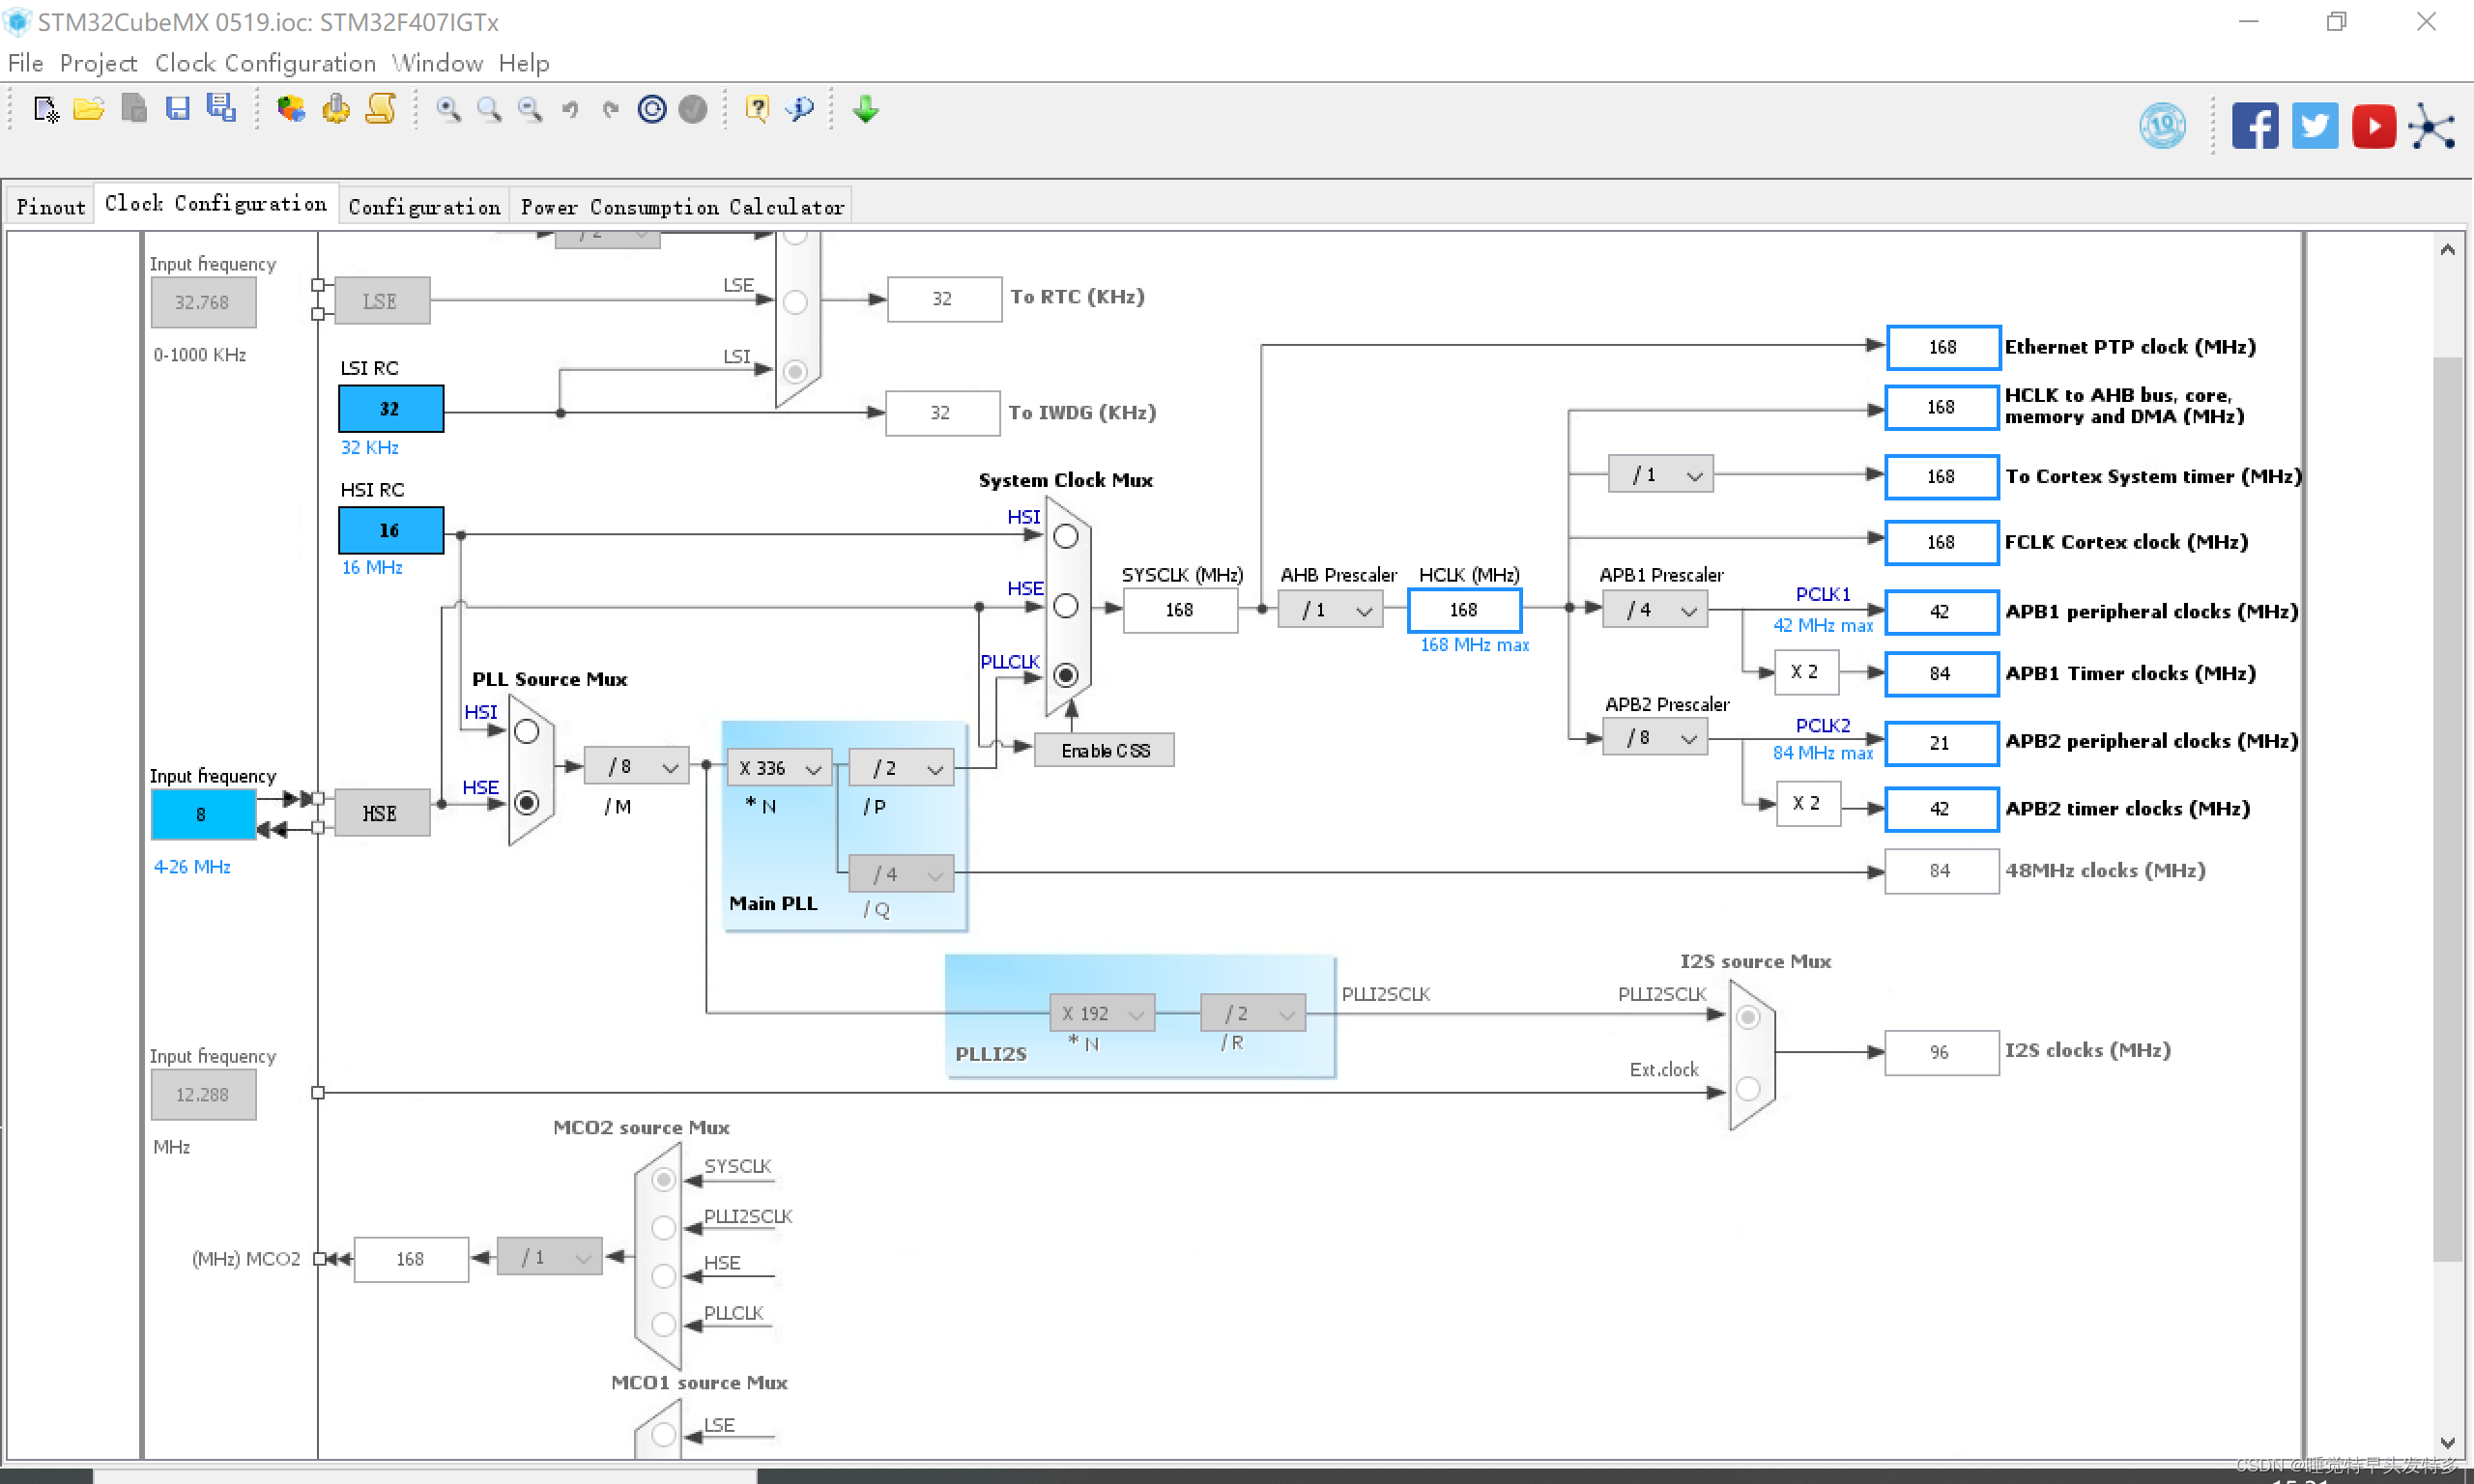Open help documentation via question mark icon
Screen dimensions: 2474x1484
pyautogui.click(x=757, y=109)
